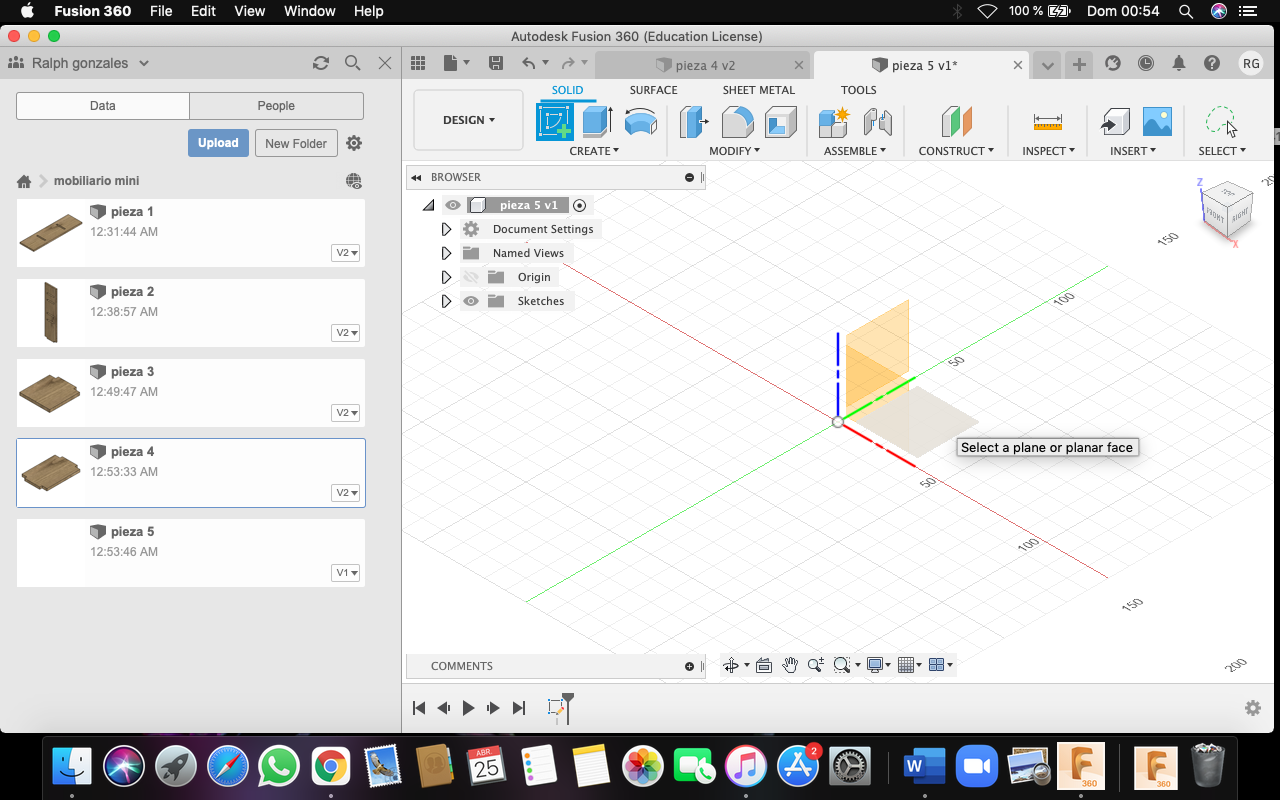Screen dimensions: 1280x800
Task: Select the Fillet tool icon
Action: click(737, 122)
